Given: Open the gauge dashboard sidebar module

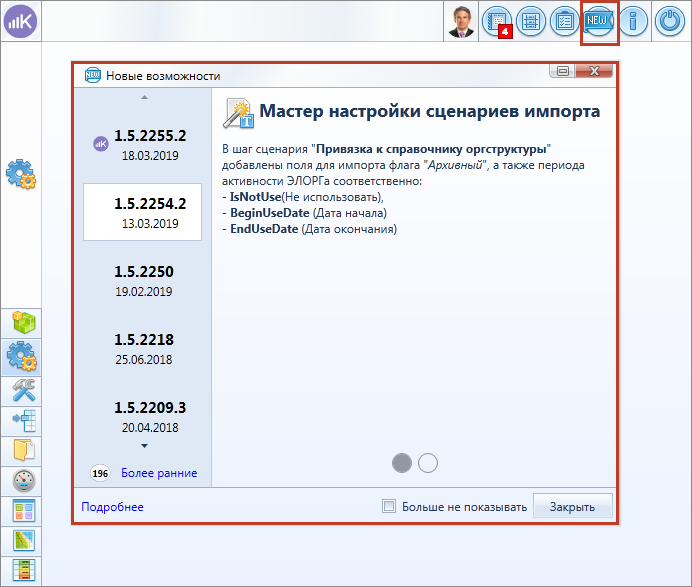Looking at the screenshot, I should click(x=23, y=481).
